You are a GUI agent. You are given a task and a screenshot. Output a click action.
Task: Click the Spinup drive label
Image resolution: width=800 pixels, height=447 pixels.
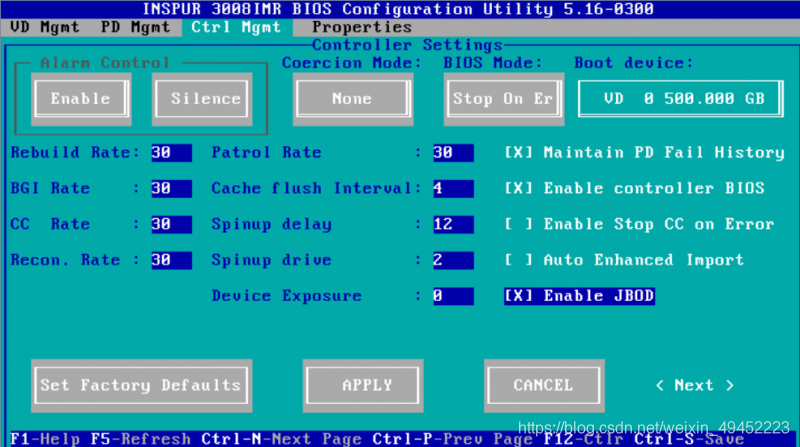pos(271,260)
